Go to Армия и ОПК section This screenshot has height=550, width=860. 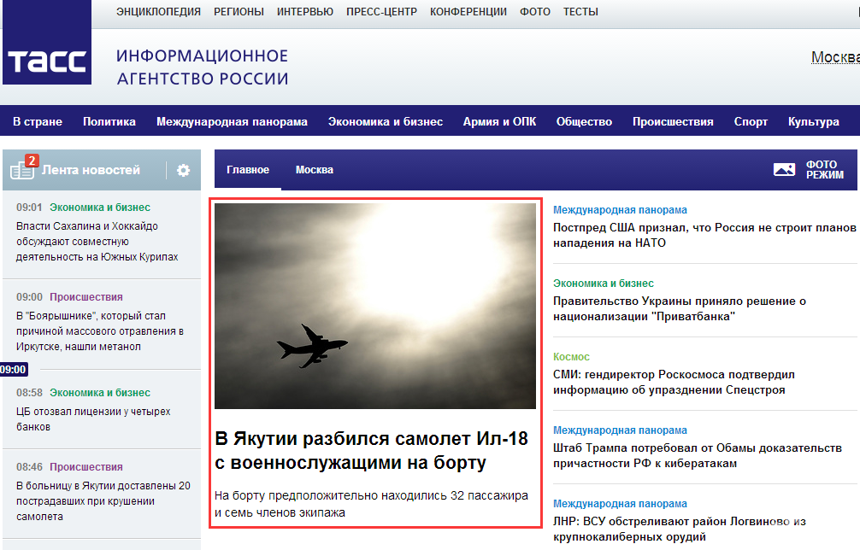click(500, 122)
